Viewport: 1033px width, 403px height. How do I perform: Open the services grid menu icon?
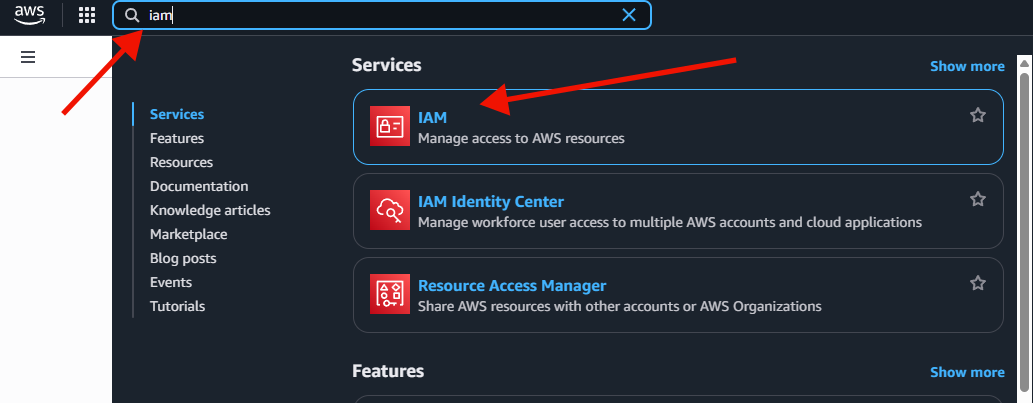coord(87,15)
